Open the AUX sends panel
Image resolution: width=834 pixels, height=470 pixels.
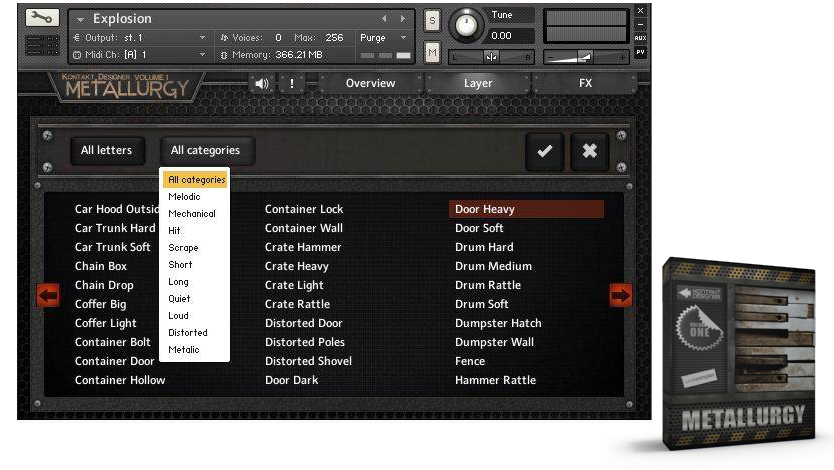pos(640,38)
